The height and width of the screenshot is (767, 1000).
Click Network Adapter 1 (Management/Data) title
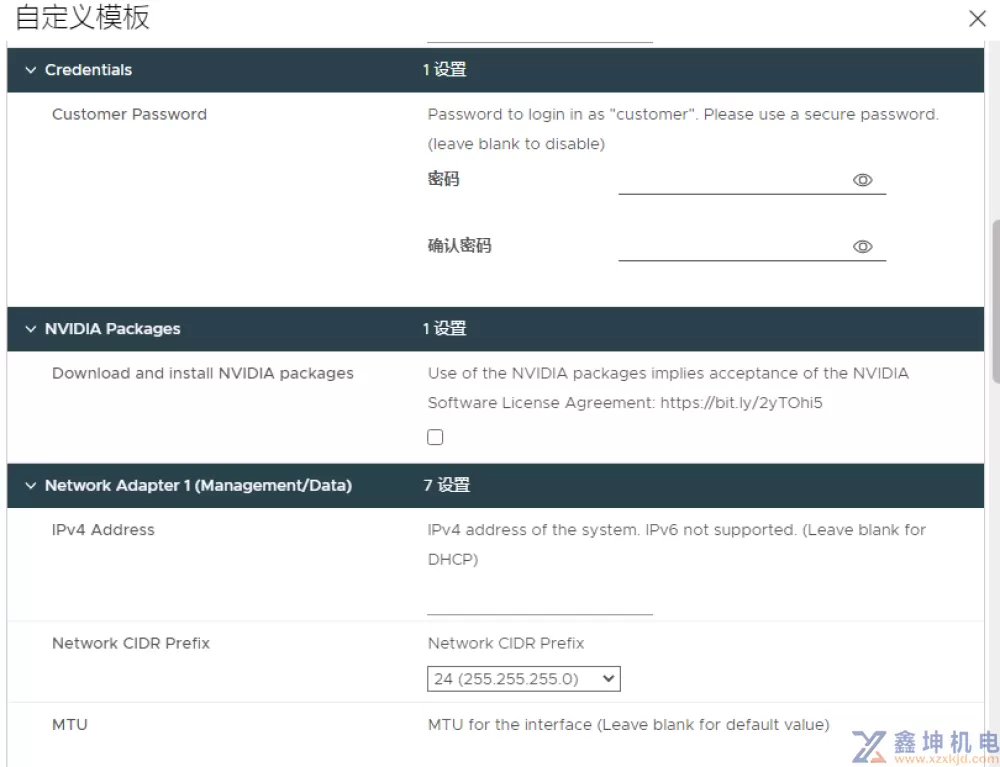click(x=198, y=486)
